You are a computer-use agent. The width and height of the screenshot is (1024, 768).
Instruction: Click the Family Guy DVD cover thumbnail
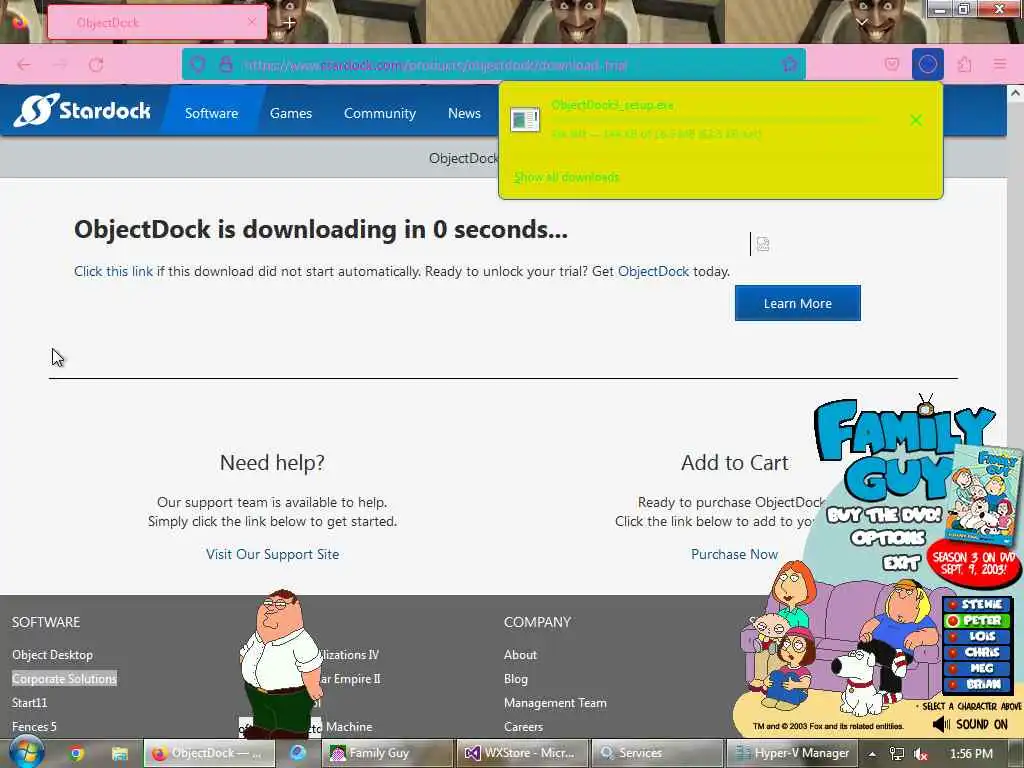[x=983, y=495]
